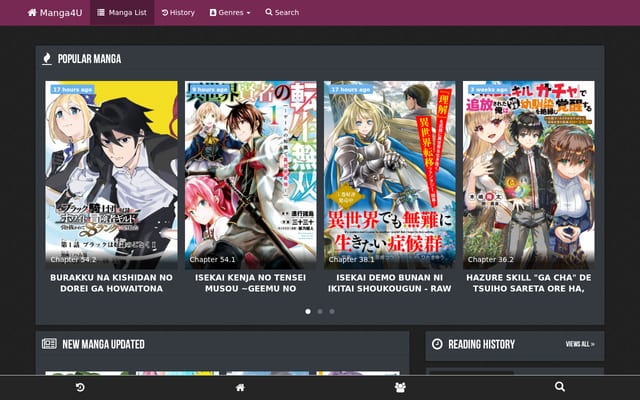Click the Reading History clock icon

point(437,344)
